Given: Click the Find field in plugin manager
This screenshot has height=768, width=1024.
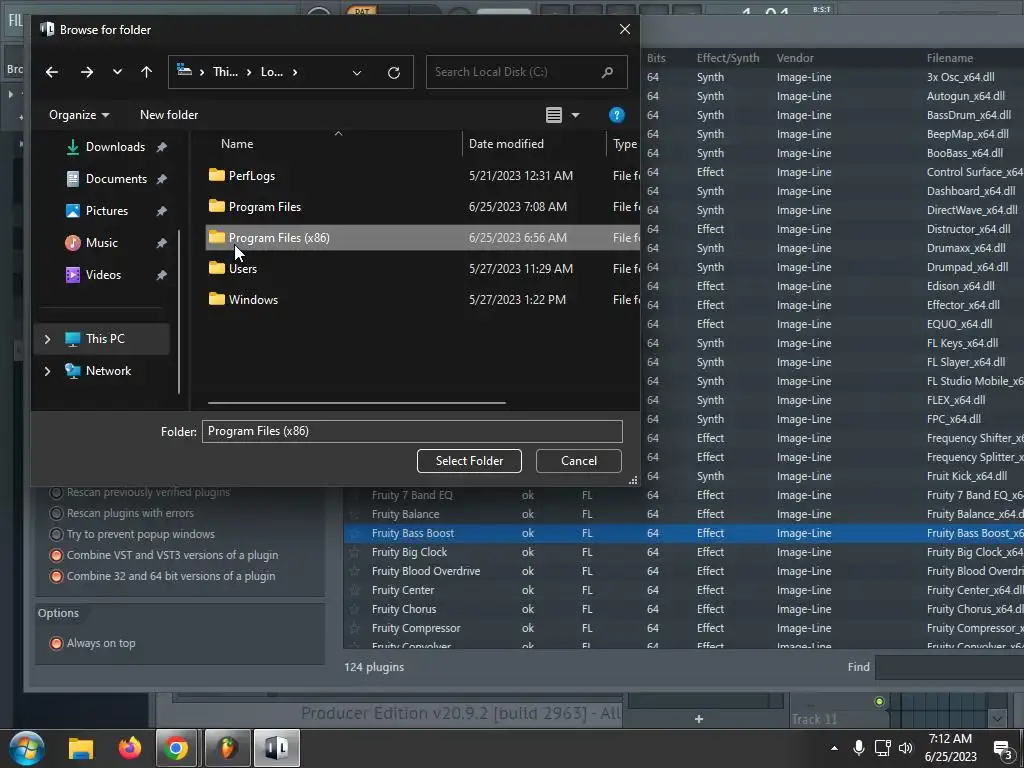Looking at the screenshot, I should point(950,667).
